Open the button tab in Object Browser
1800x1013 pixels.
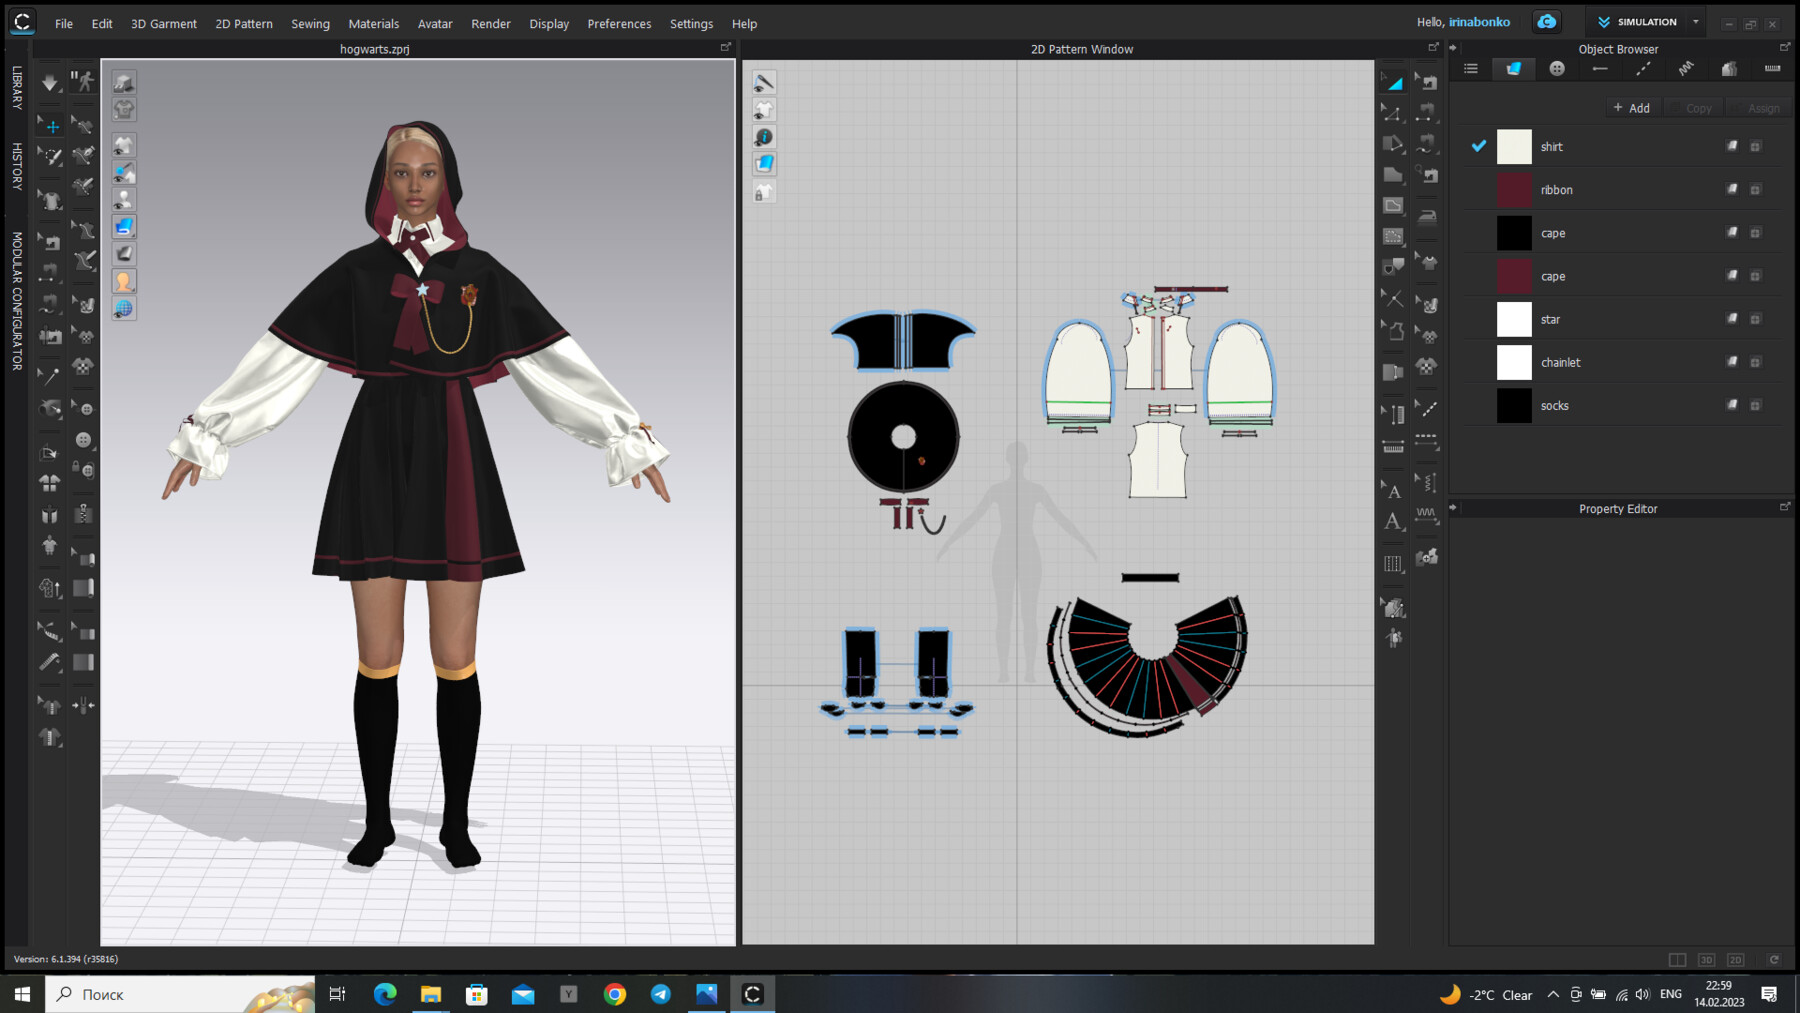[x=1556, y=68]
